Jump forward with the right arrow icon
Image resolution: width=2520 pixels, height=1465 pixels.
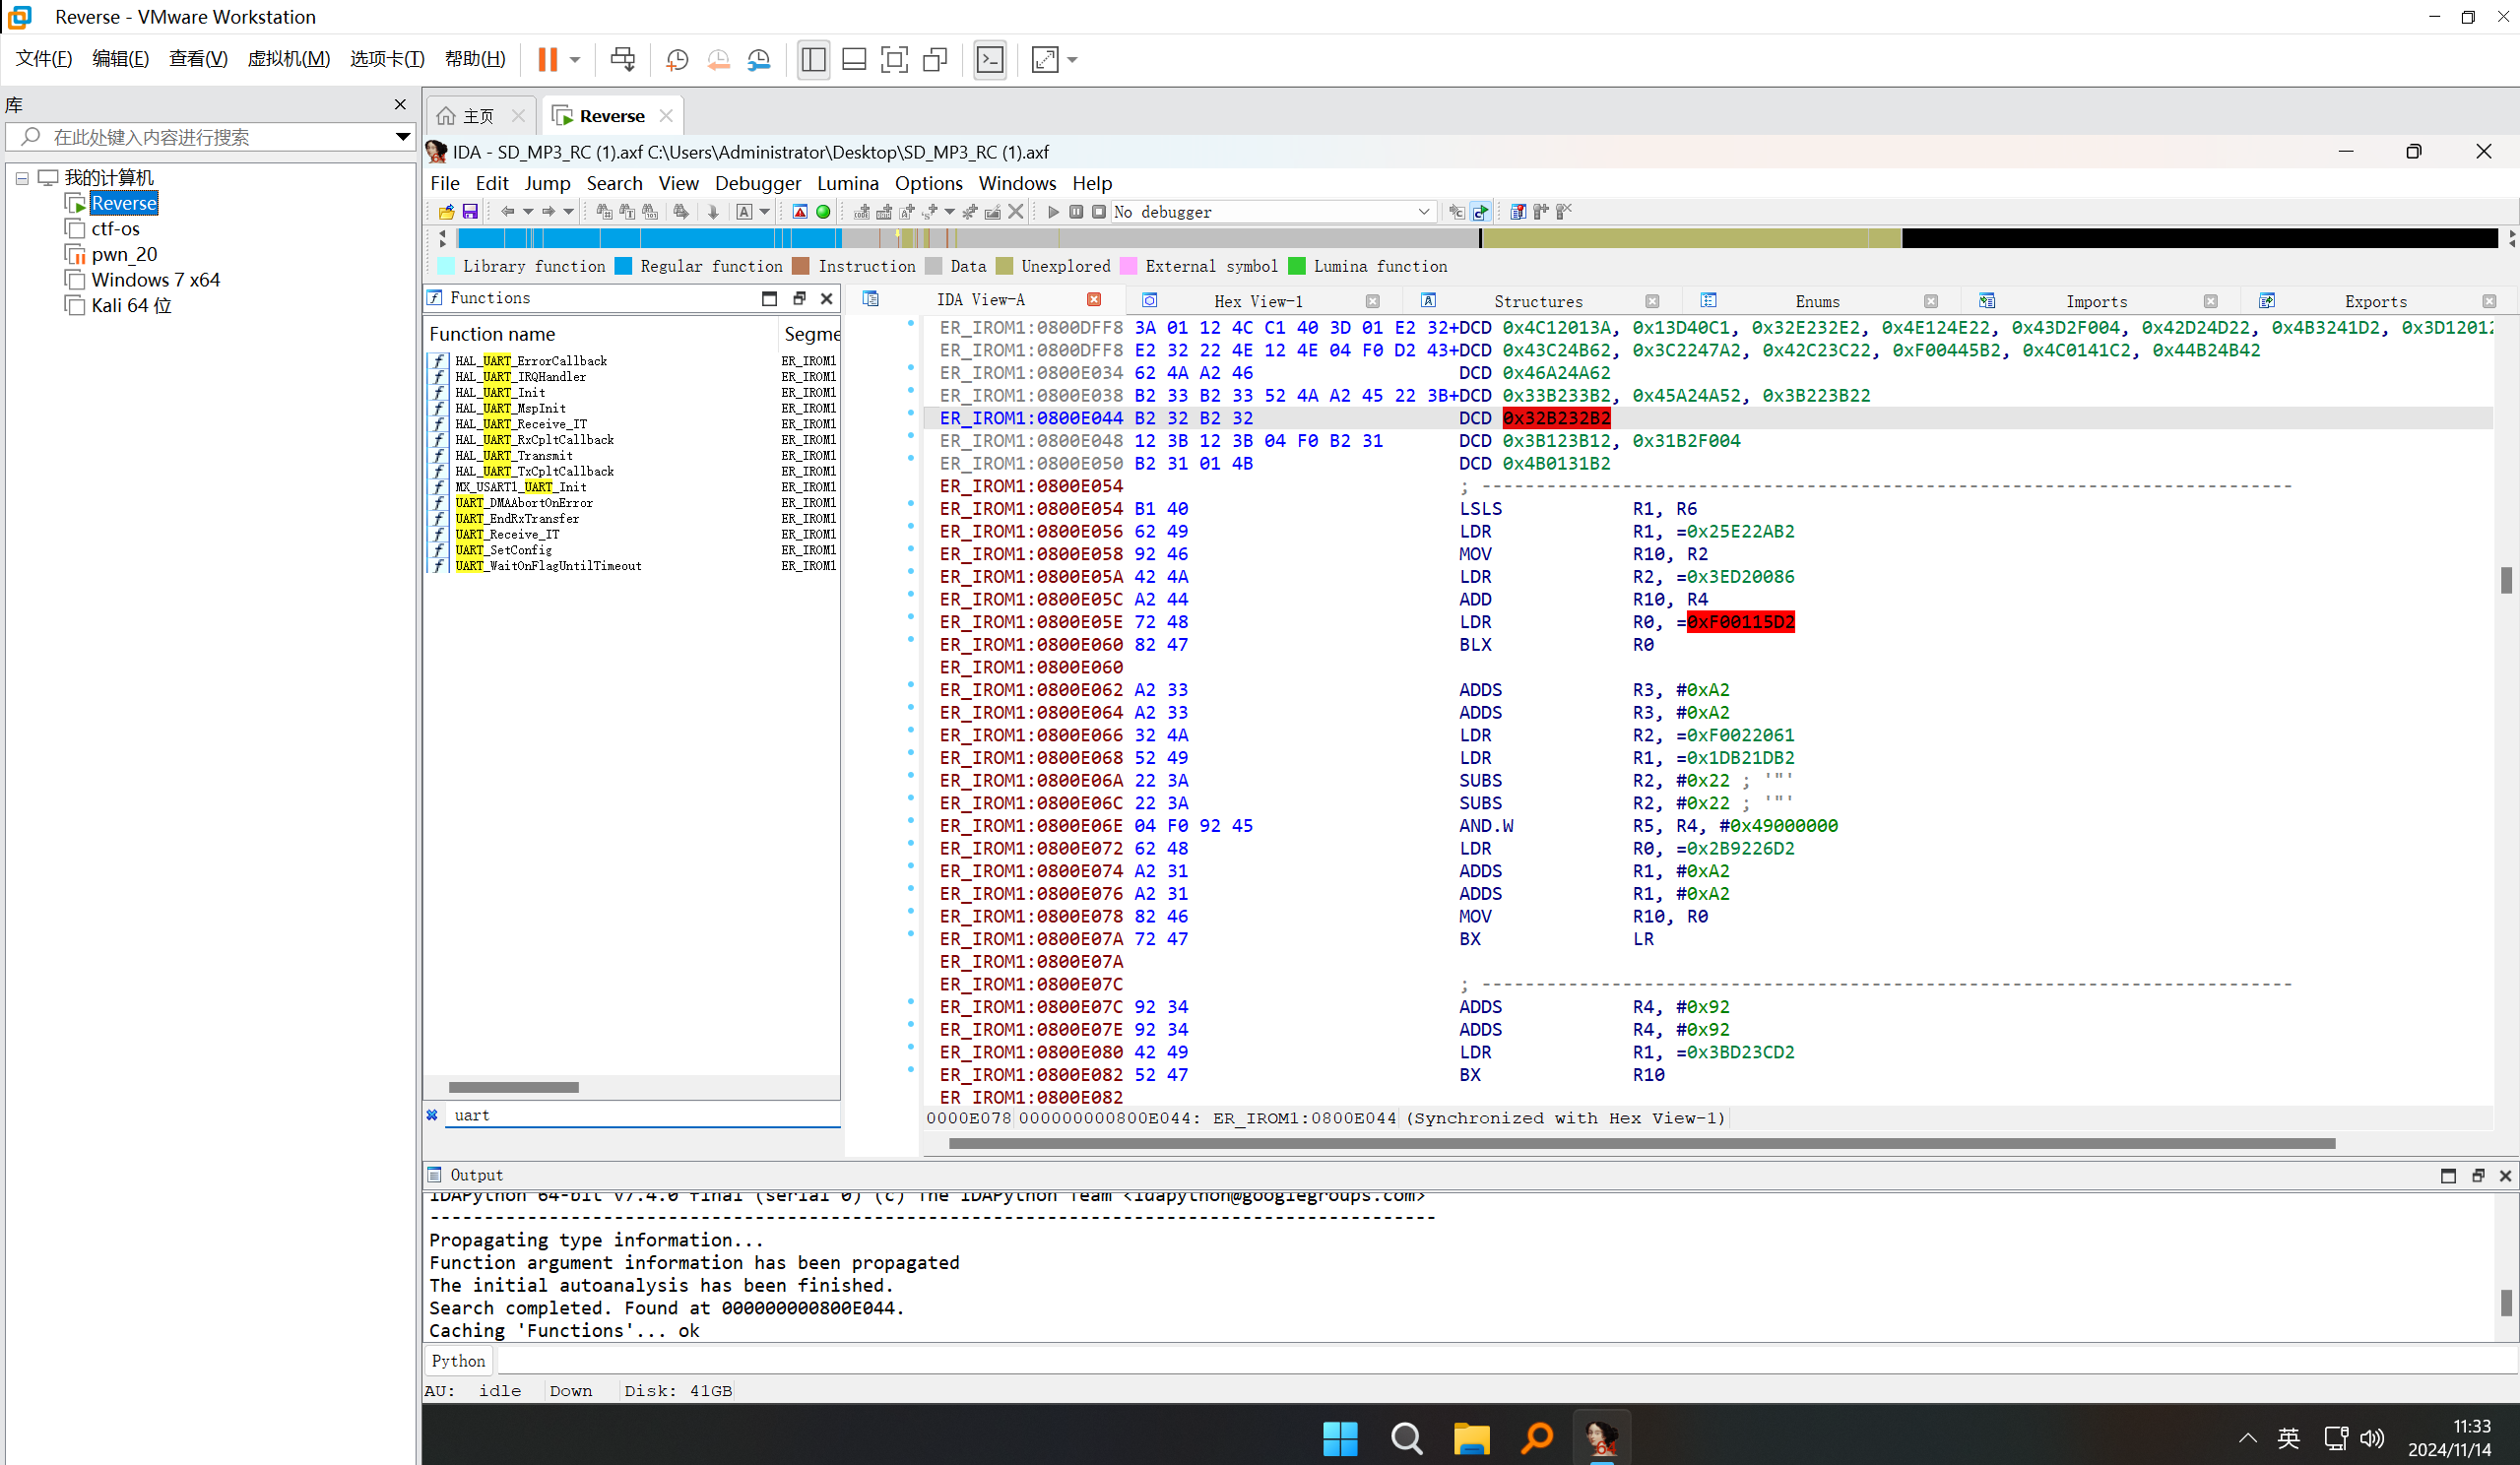[x=548, y=212]
